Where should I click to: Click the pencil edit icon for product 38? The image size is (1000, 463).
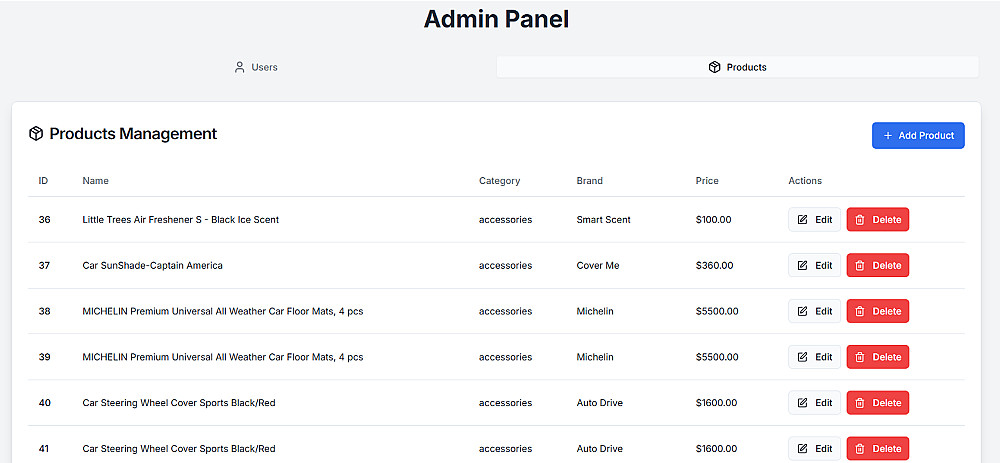click(803, 312)
